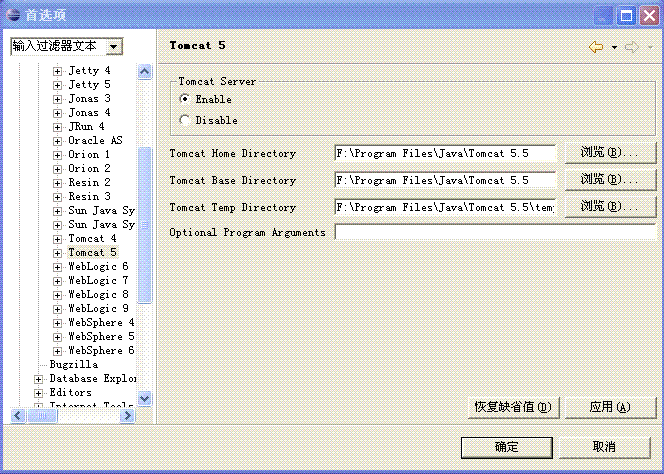Open the forward history dropdown arrow
664x474 pixels.
tap(650, 47)
